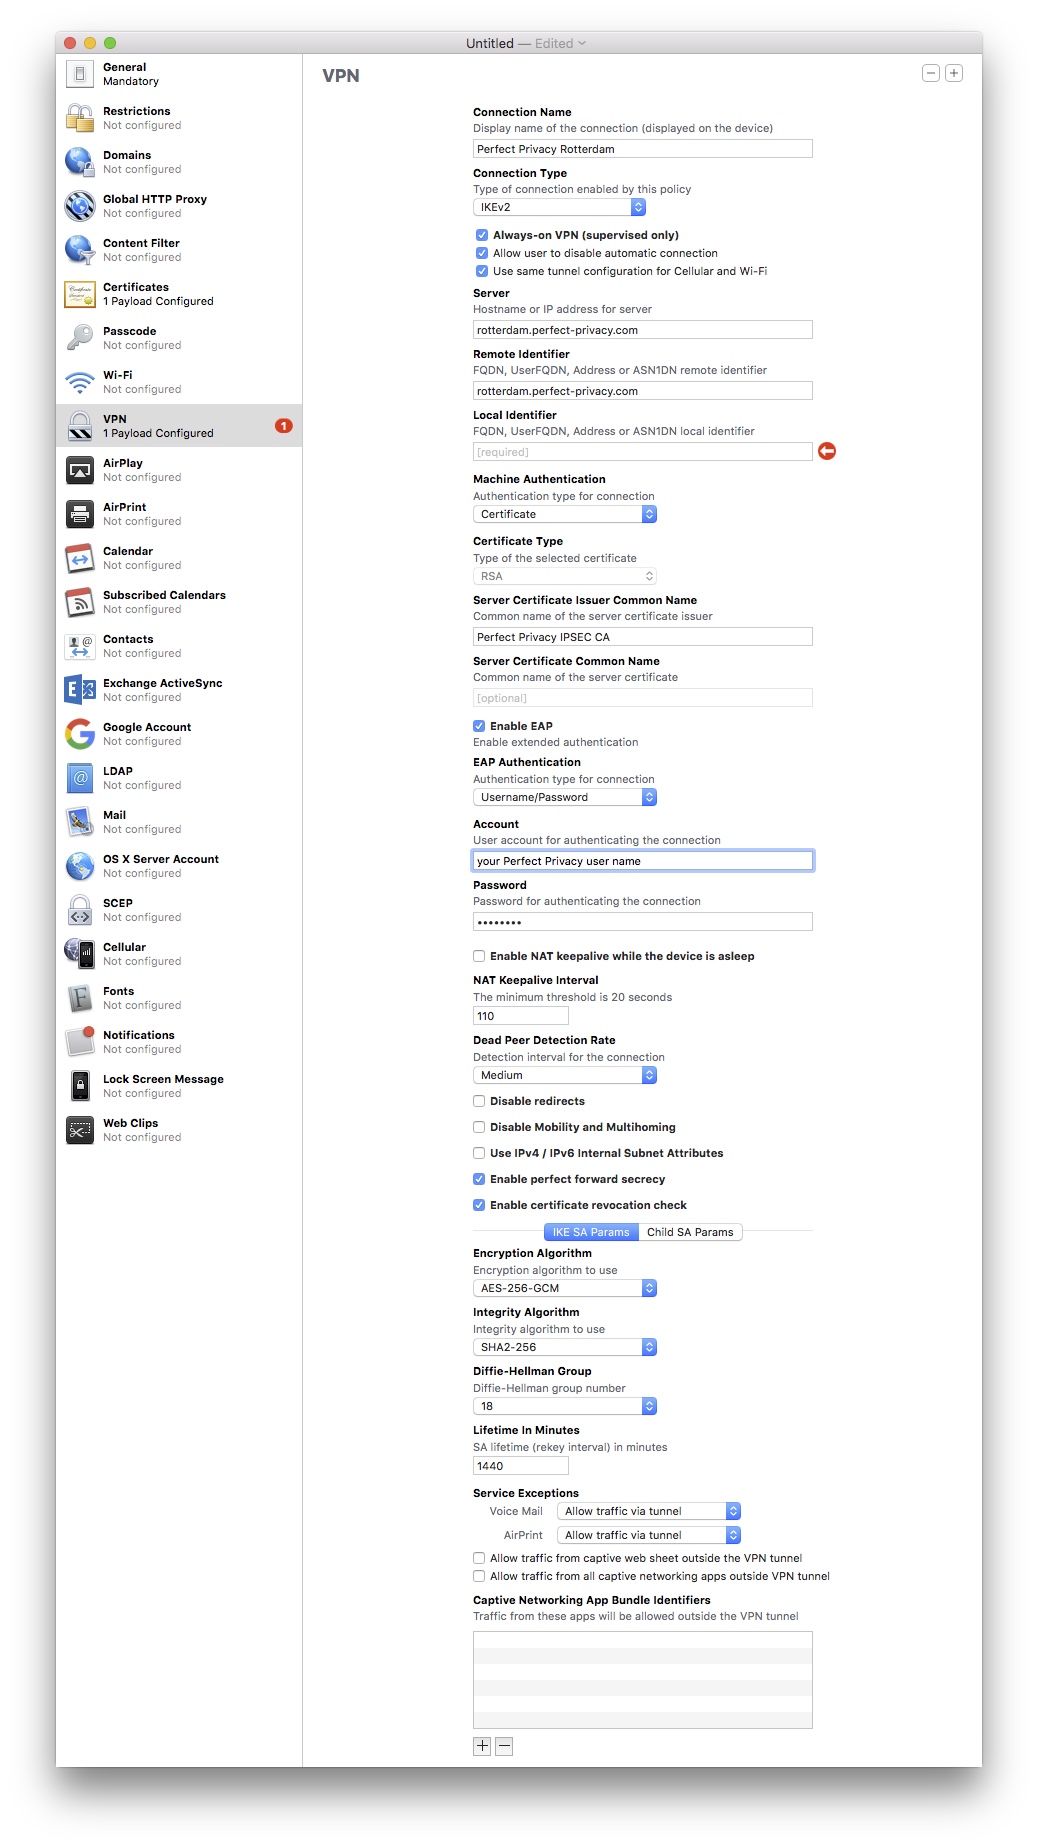This screenshot has width=1038, height=1847.
Task: Open Encryption Algorithm AES-256-GCM dropdown
Action: click(565, 1288)
